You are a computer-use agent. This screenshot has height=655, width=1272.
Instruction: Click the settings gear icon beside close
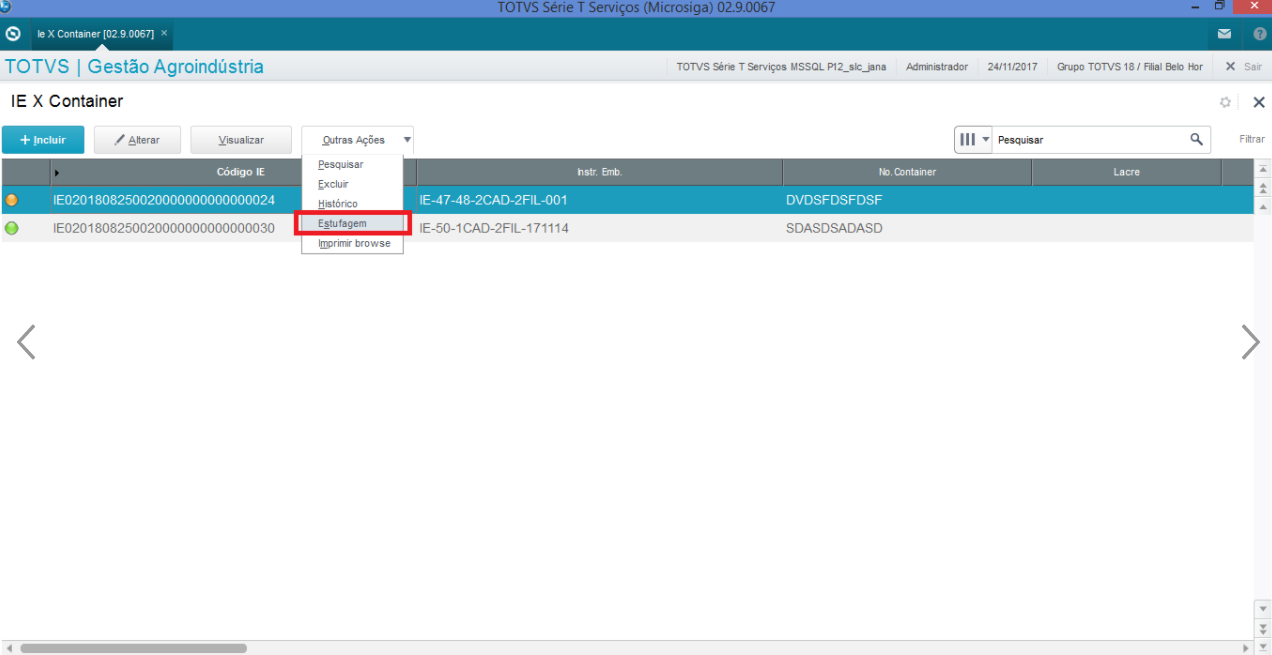[1225, 102]
